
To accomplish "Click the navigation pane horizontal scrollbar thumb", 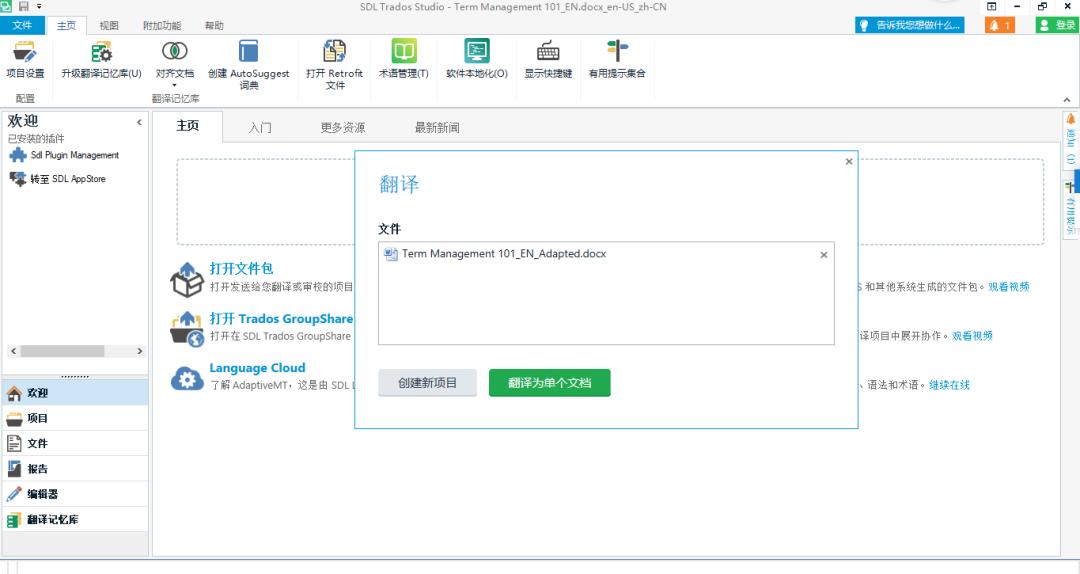I will coord(62,351).
